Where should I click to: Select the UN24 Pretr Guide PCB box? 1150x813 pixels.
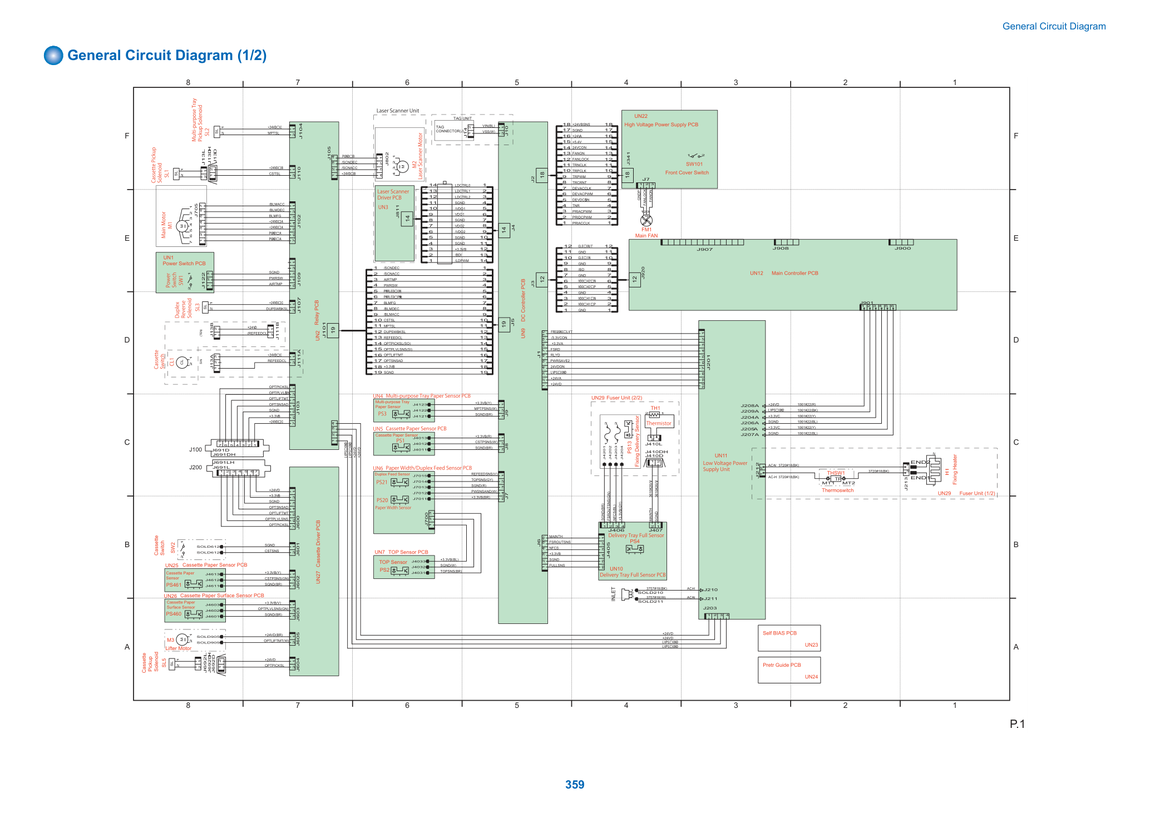click(789, 670)
